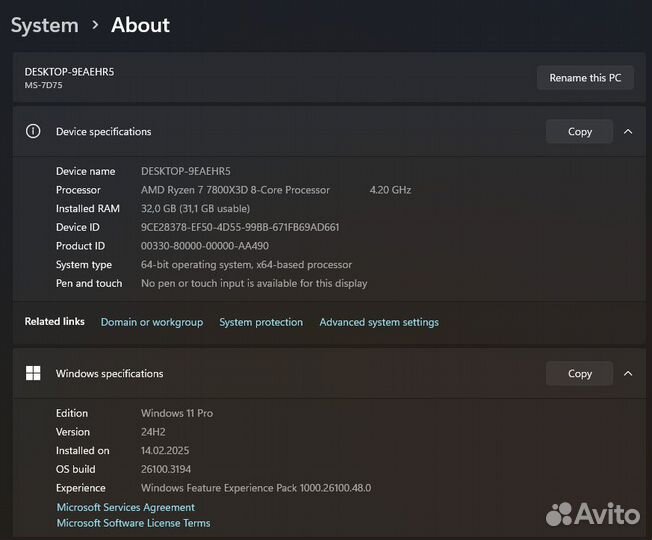Click the Windows logo icon
652x540 pixels.
click(33, 373)
